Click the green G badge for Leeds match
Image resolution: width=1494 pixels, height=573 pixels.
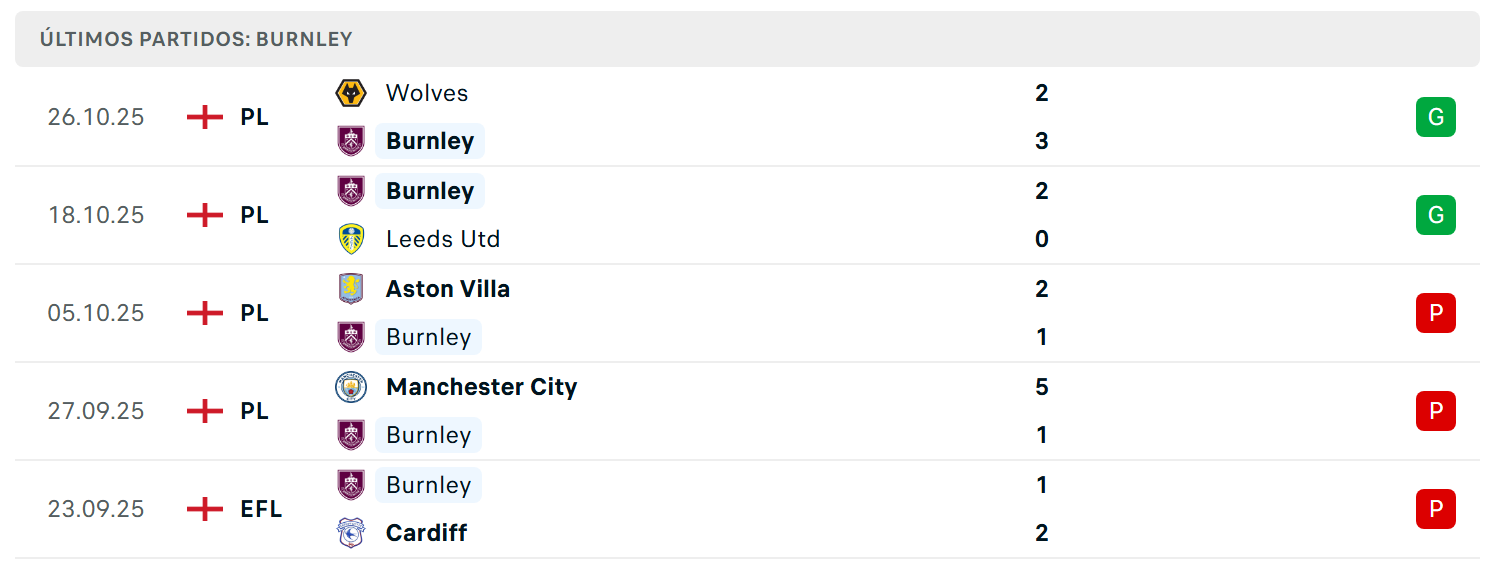[1436, 215]
